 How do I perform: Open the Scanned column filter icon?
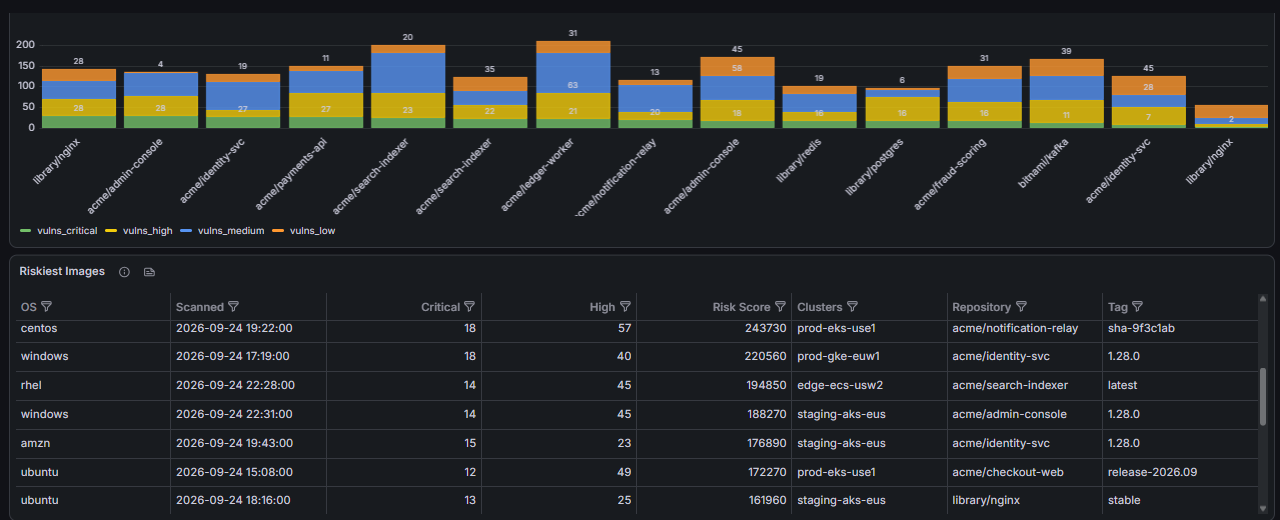[234, 307]
